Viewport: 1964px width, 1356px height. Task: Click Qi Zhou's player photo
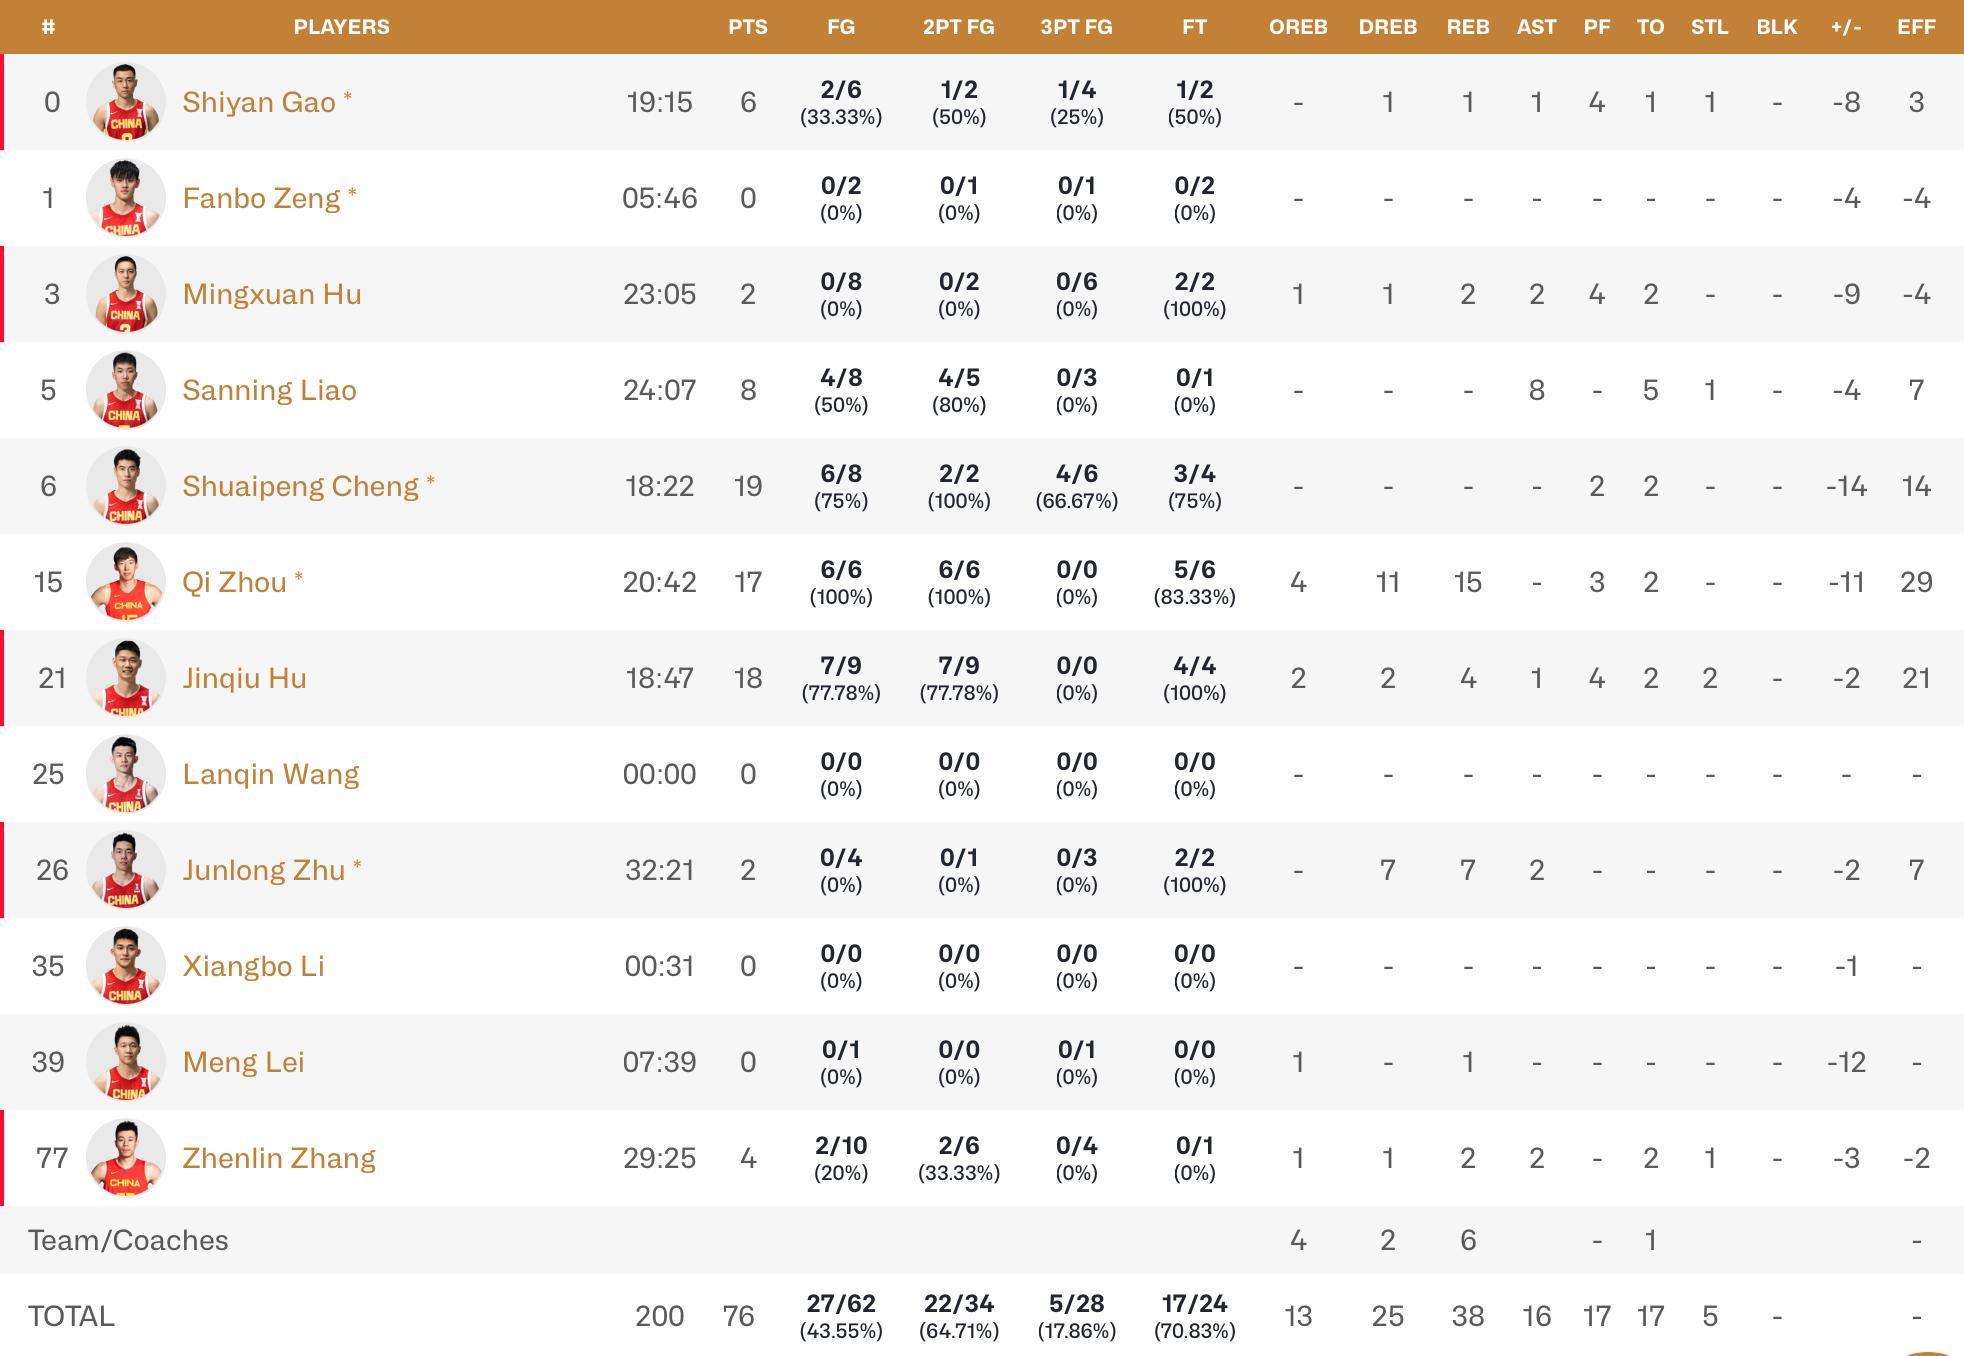pyautogui.click(x=126, y=582)
